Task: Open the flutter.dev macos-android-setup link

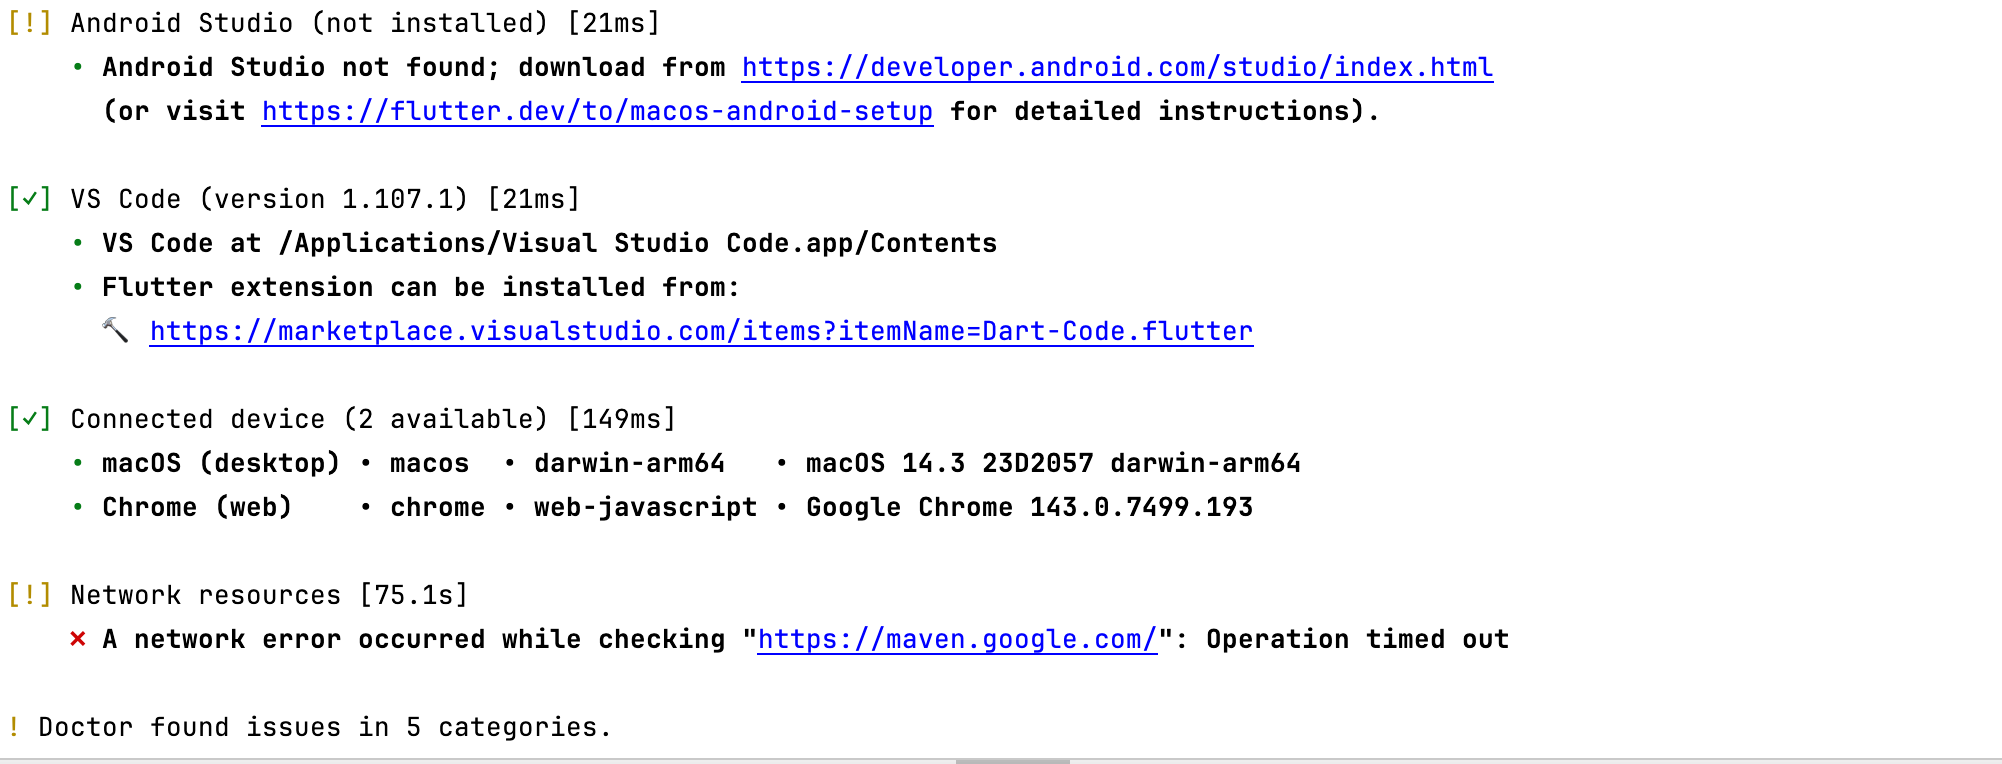Action: click(597, 111)
